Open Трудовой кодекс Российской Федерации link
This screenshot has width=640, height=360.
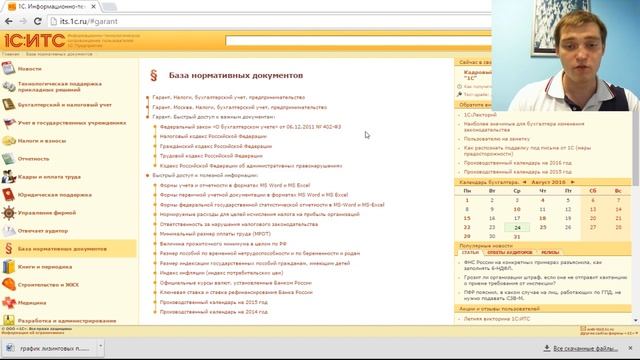[x=211, y=156]
